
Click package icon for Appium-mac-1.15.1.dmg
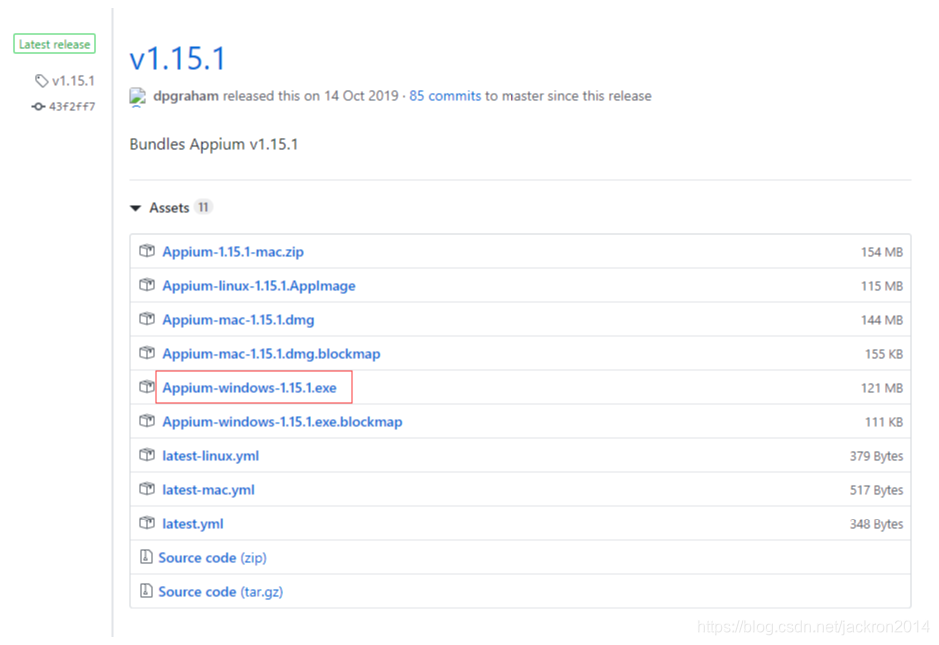pos(147,319)
